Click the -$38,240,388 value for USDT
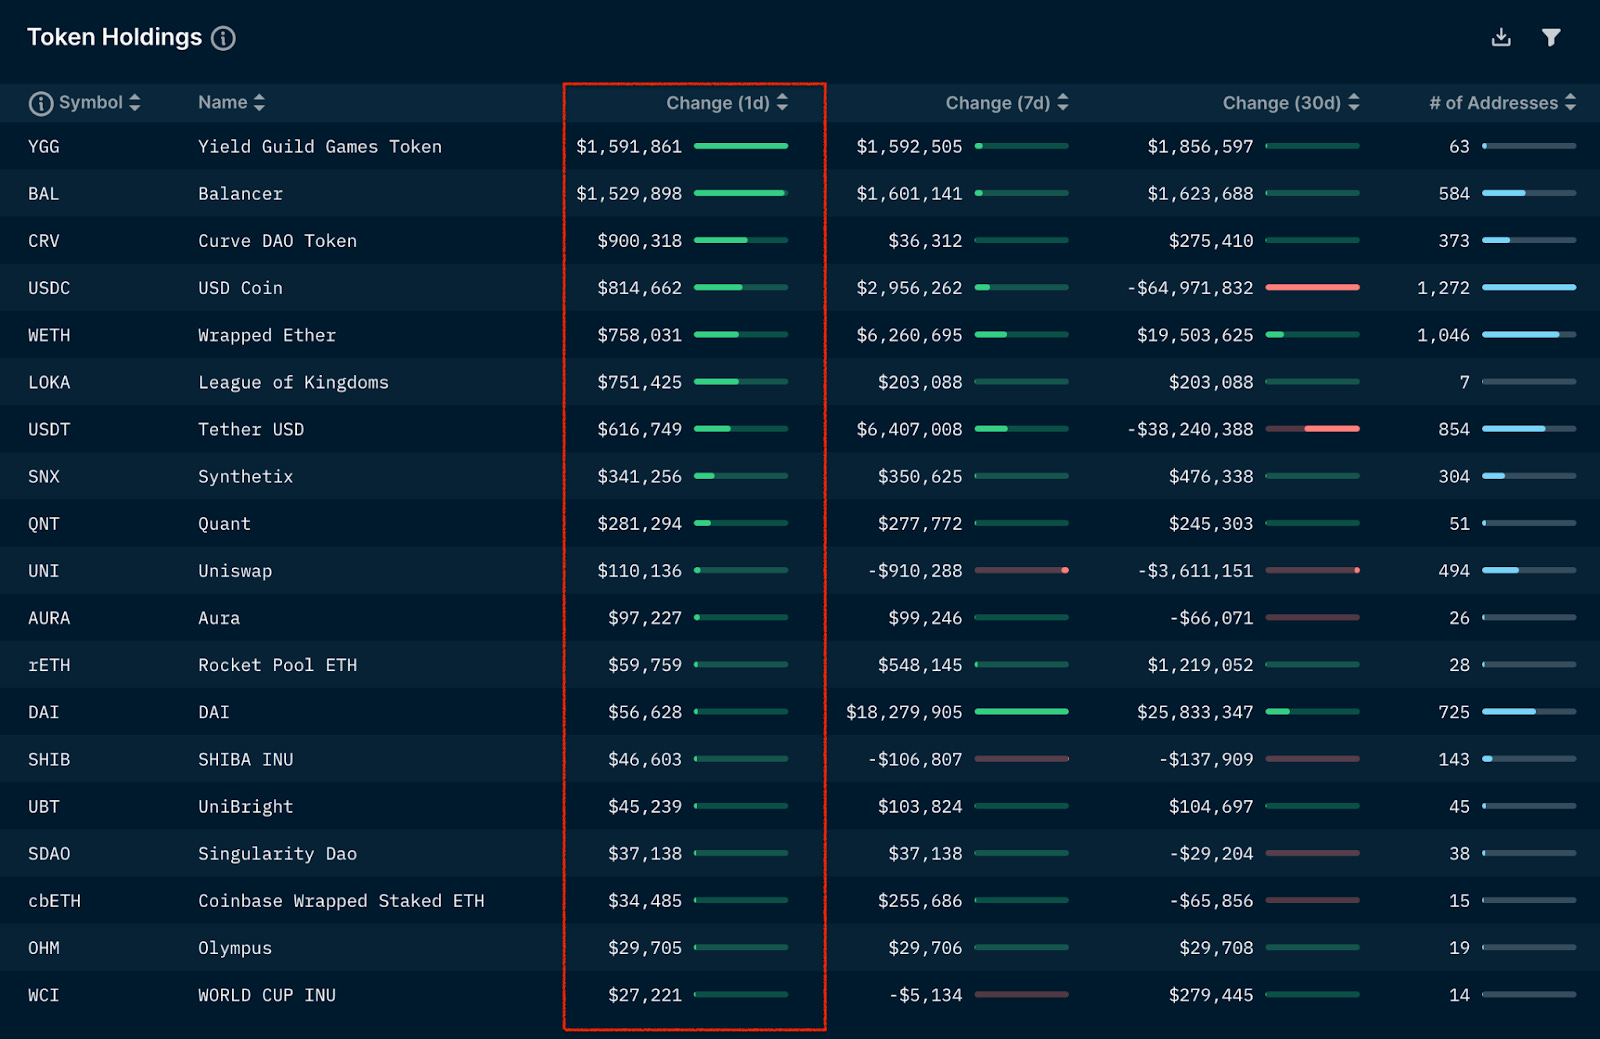This screenshot has width=1600, height=1039. coord(1190,429)
